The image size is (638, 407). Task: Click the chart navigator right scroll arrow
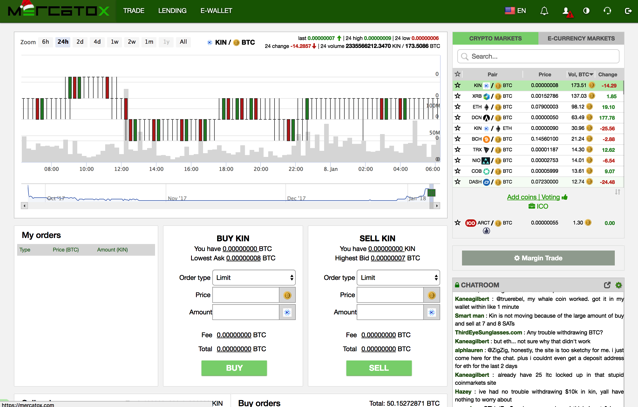tap(437, 206)
